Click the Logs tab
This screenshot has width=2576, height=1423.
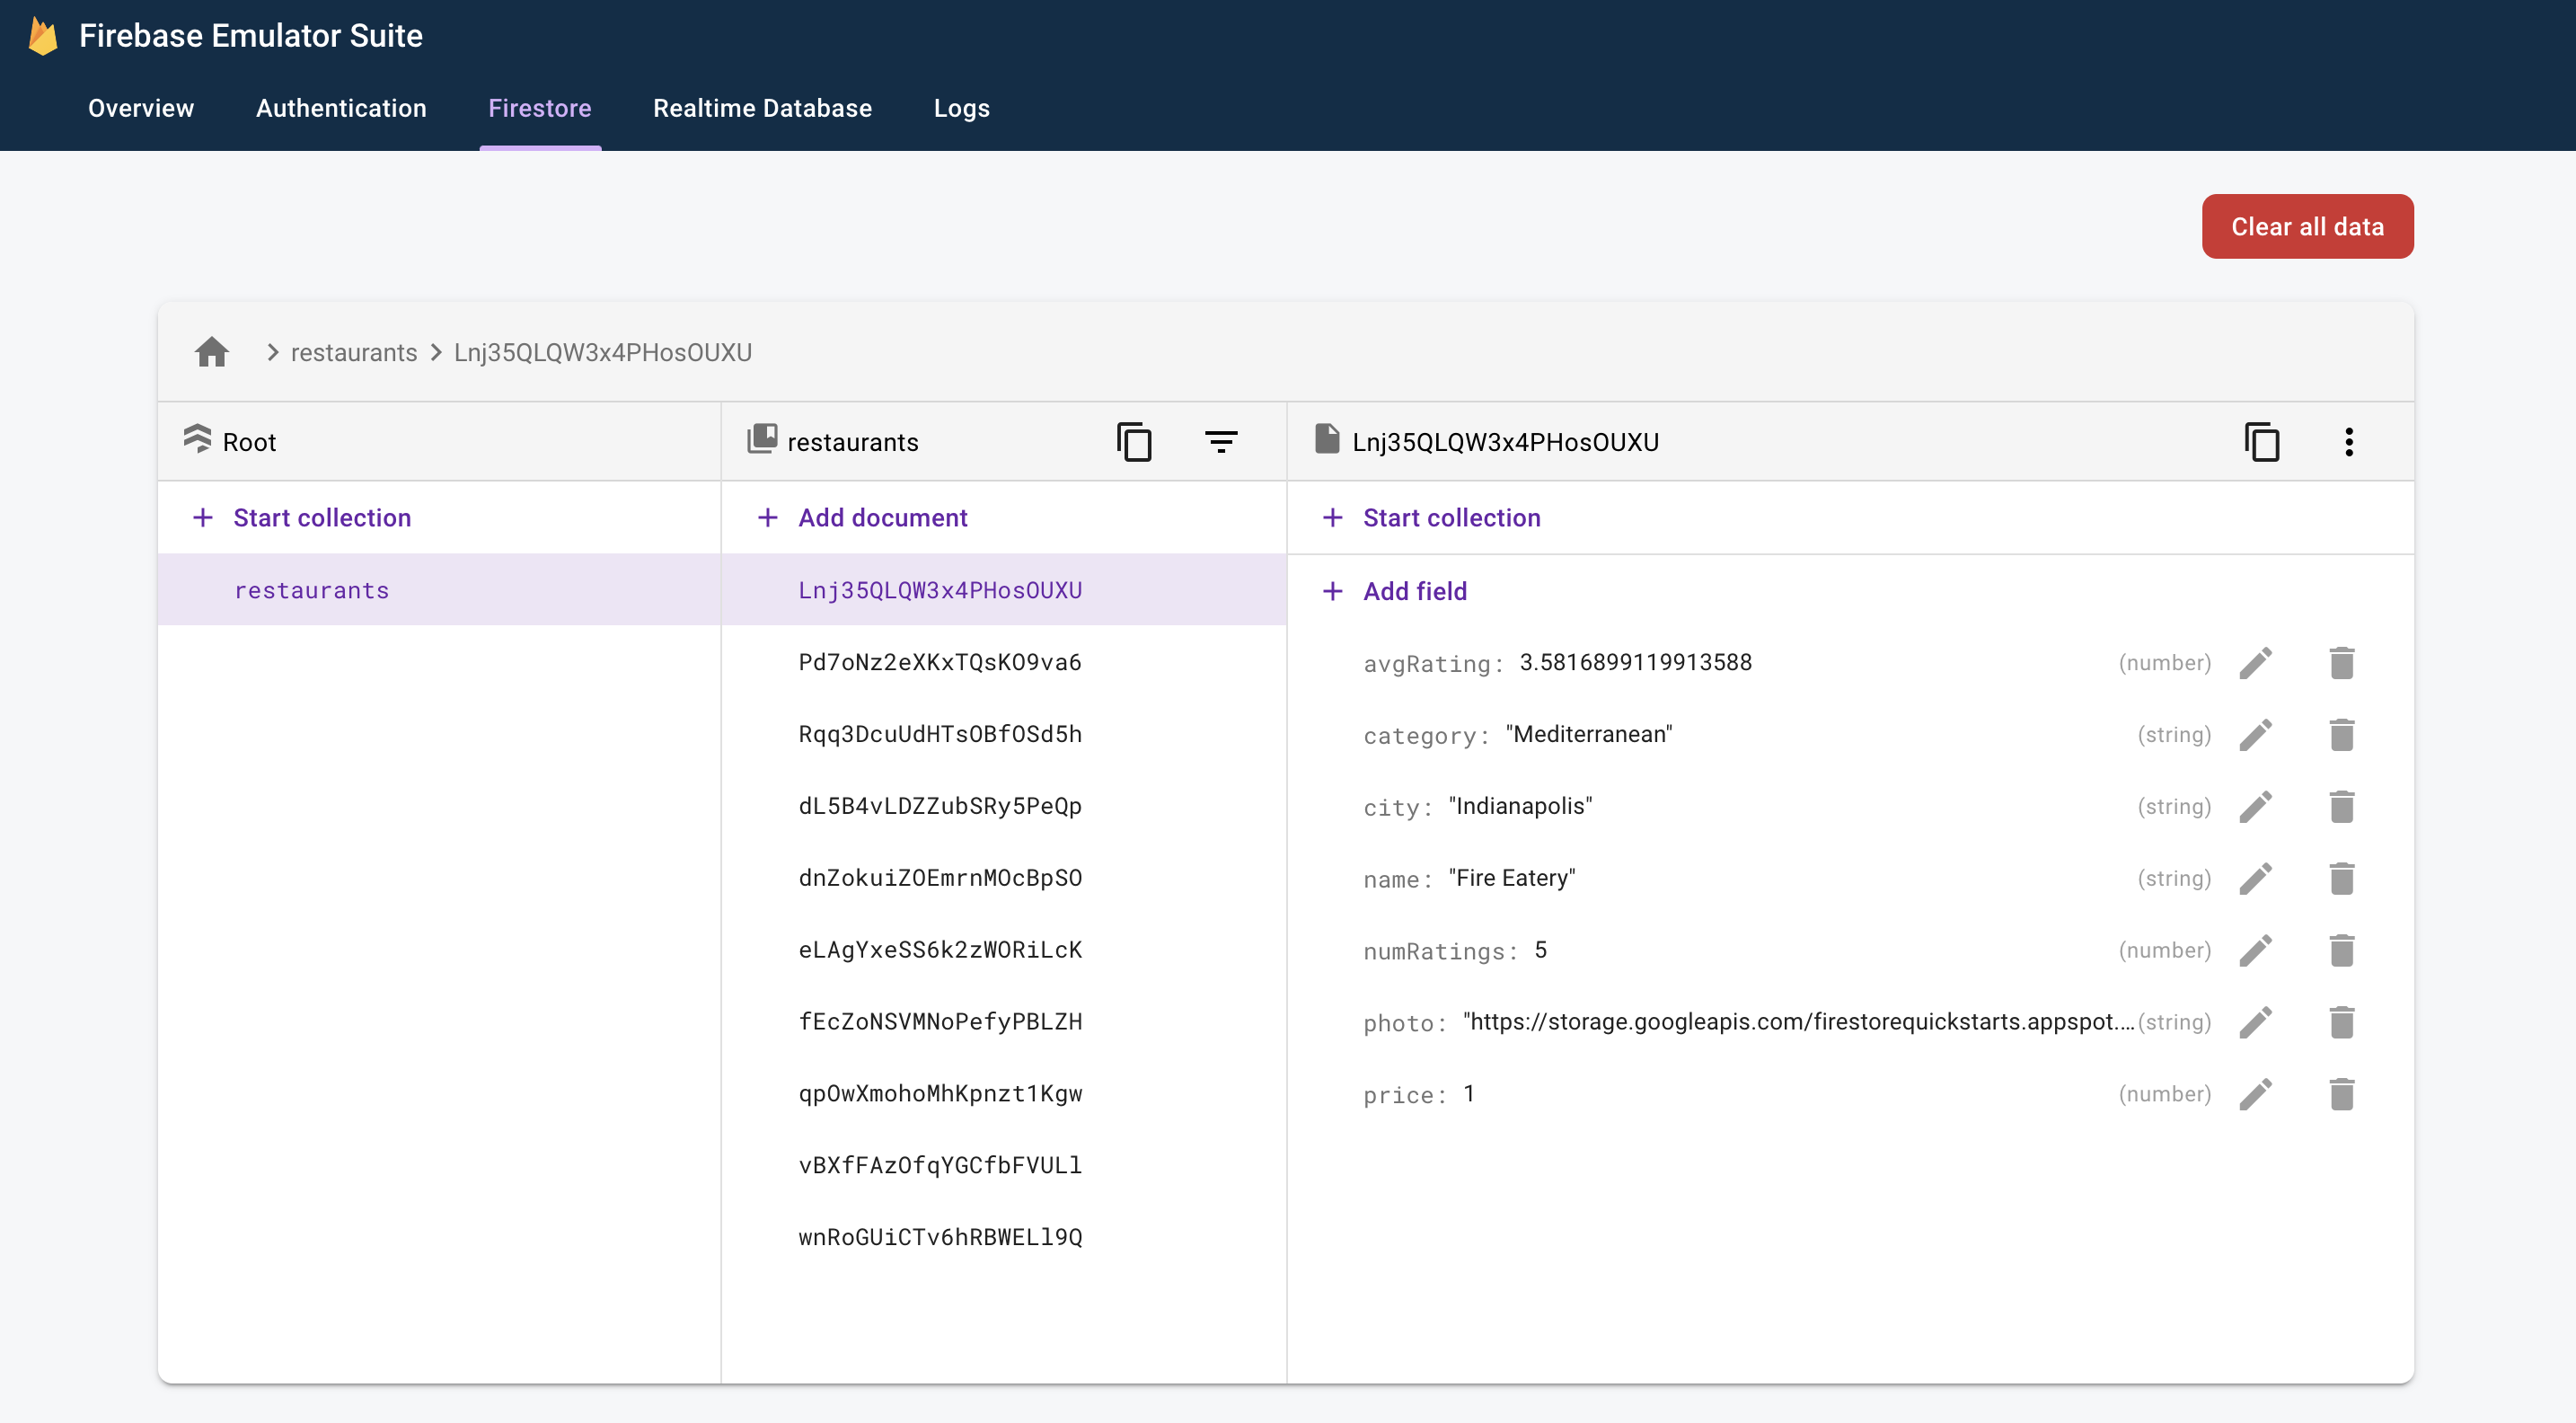(x=963, y=109)
